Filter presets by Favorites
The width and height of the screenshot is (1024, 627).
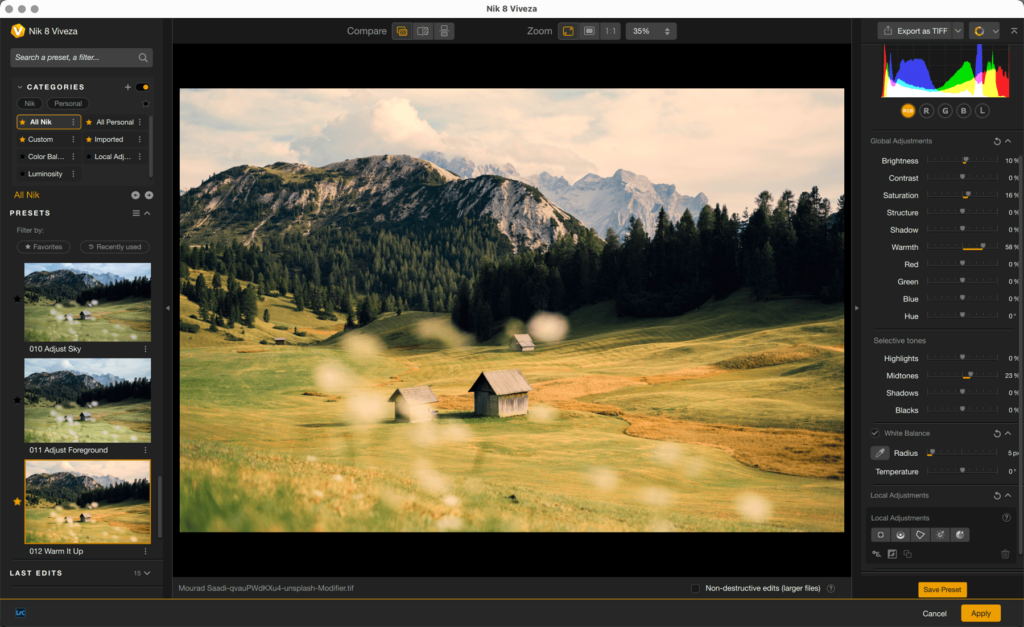[x=43, y=247]
